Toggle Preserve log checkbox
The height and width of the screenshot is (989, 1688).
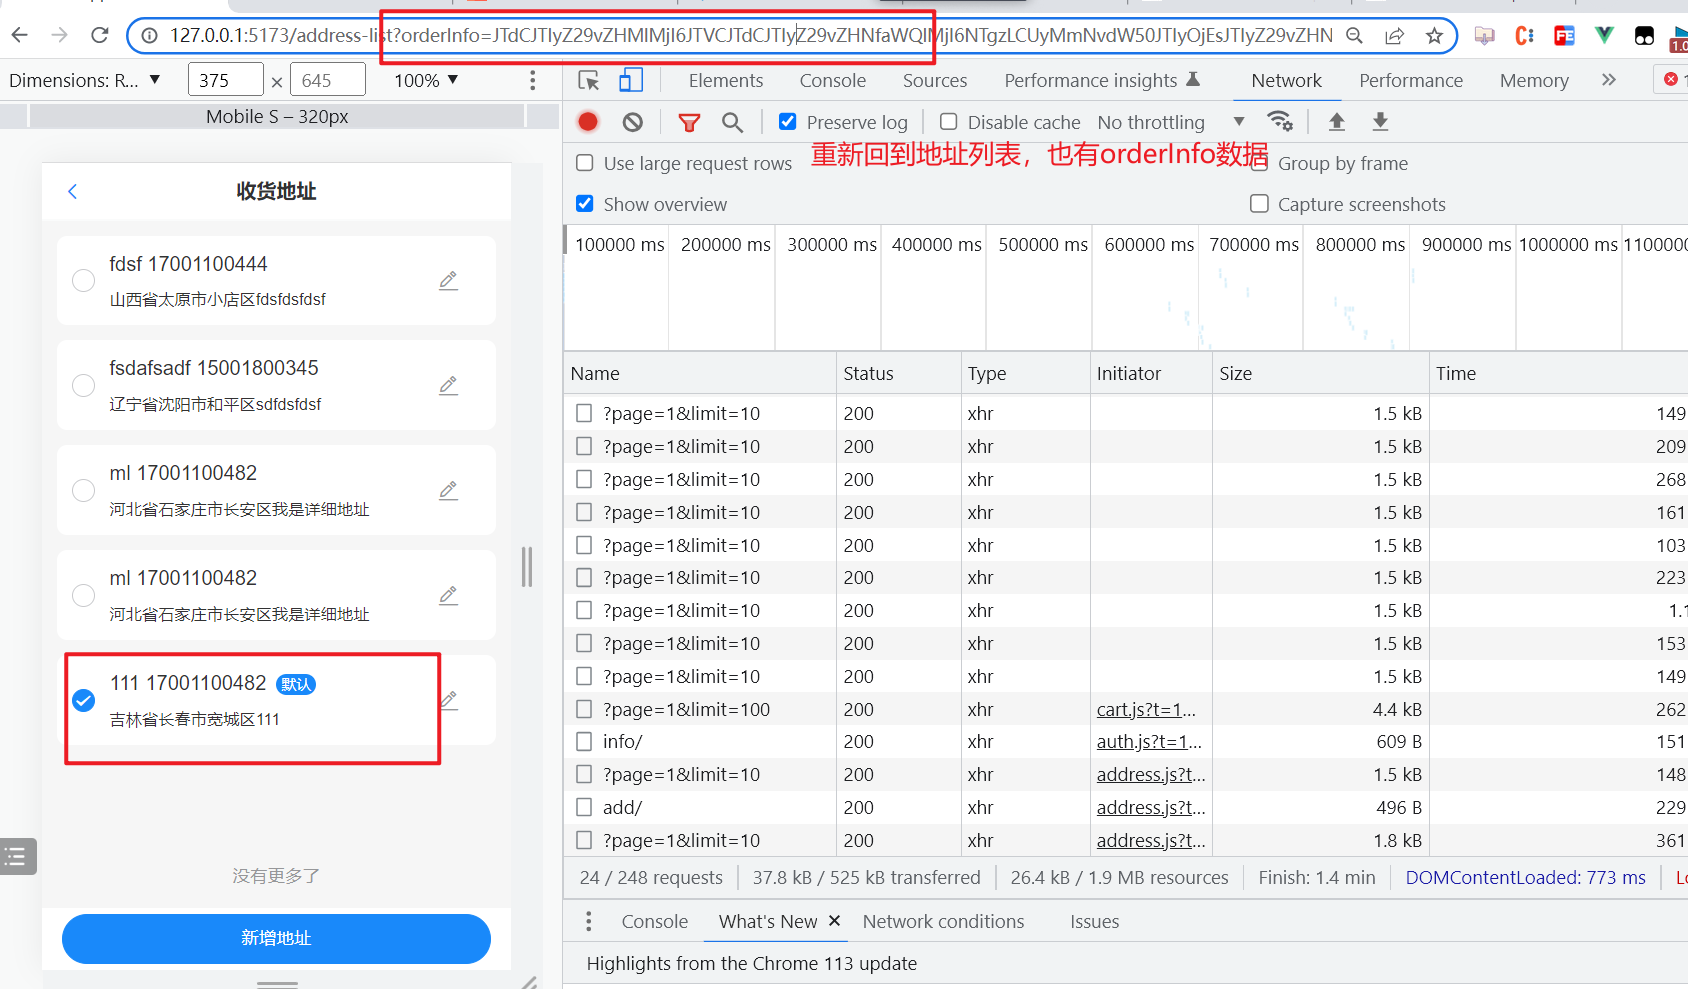pyautogui.click(x=788, y=122)
